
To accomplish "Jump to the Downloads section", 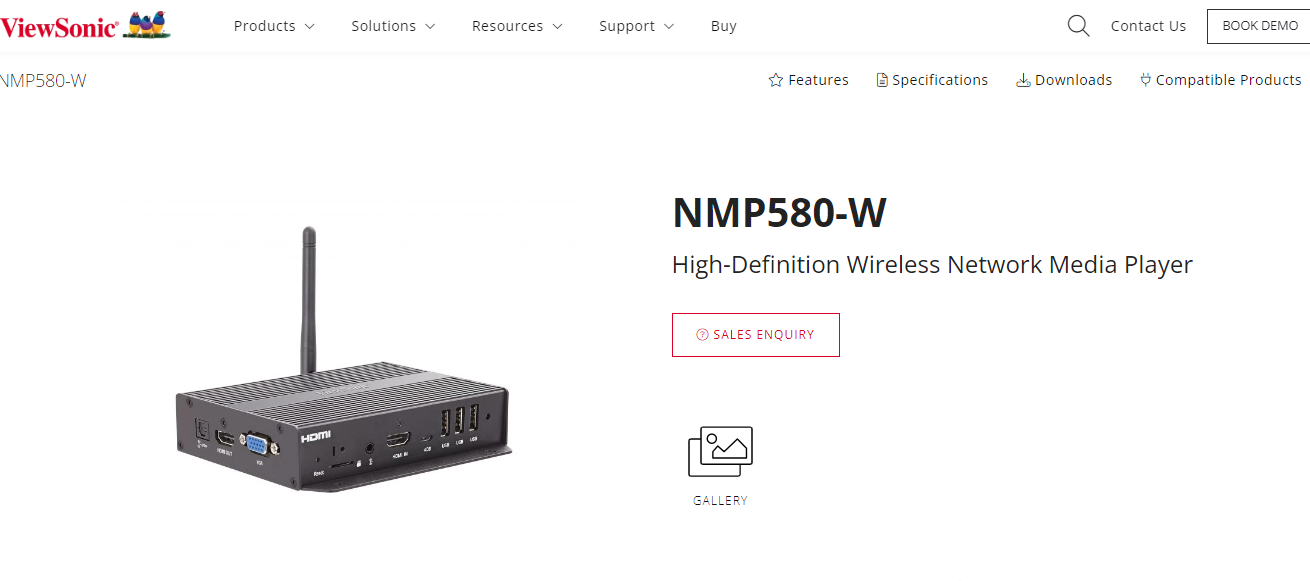I will [x=1073, y=80].
